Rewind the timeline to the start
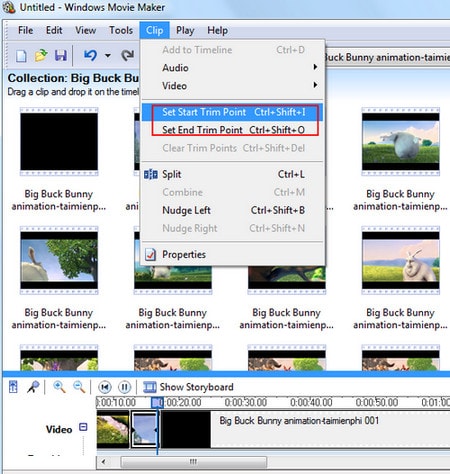Image resolution: width=450 pixels, height=474 pixels. click(105, 387)
